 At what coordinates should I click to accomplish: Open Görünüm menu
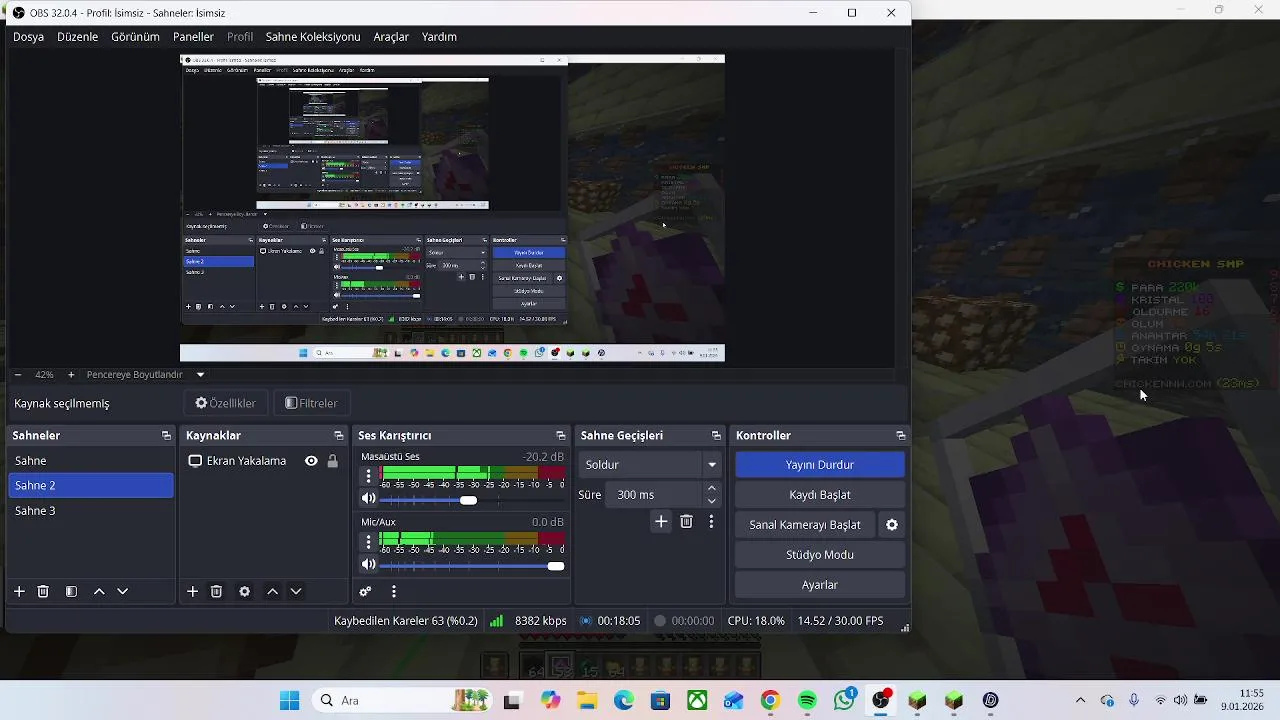[135, 37]
